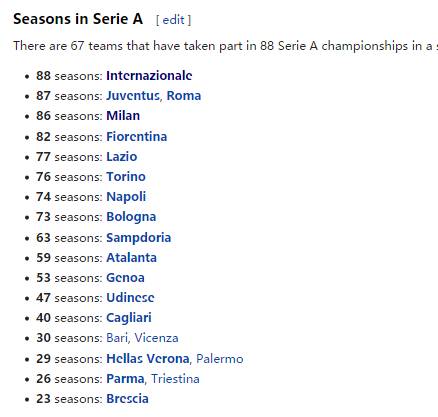The image size is (438, 417).
Task: Open the Juventus link
Action: (x=133, y=96)
